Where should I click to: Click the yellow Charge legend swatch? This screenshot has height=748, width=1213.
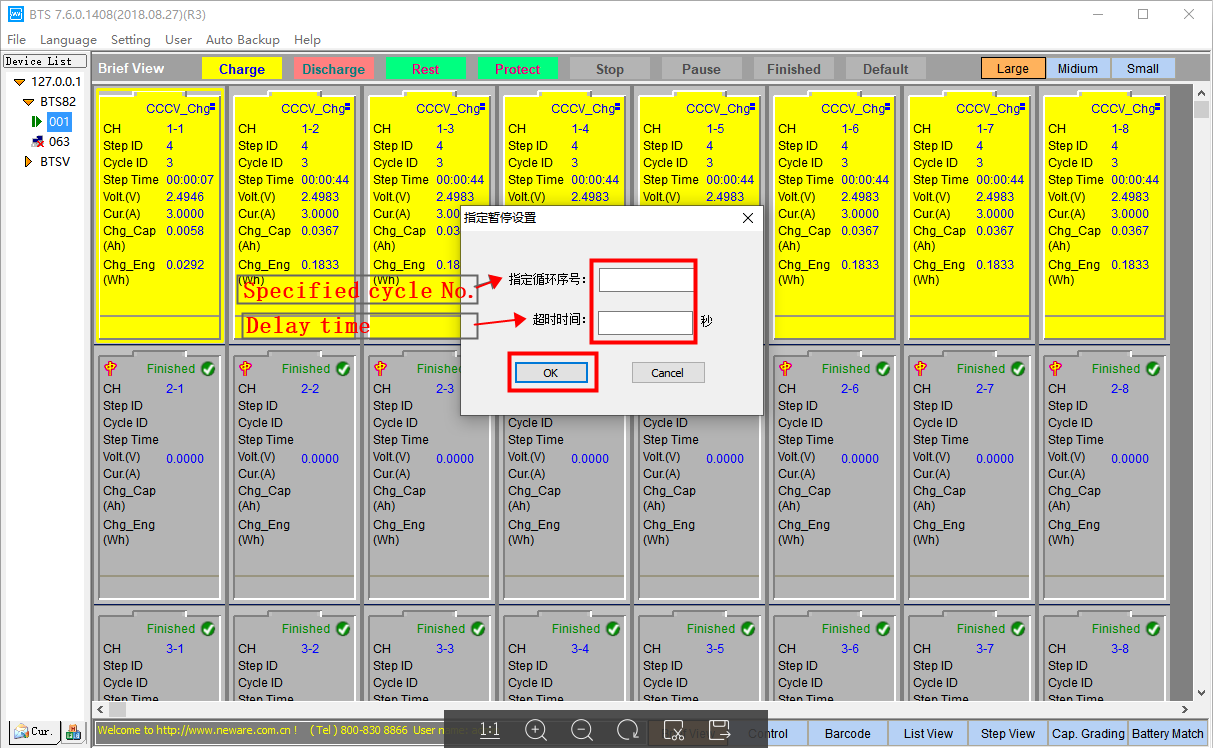[242, 69]
